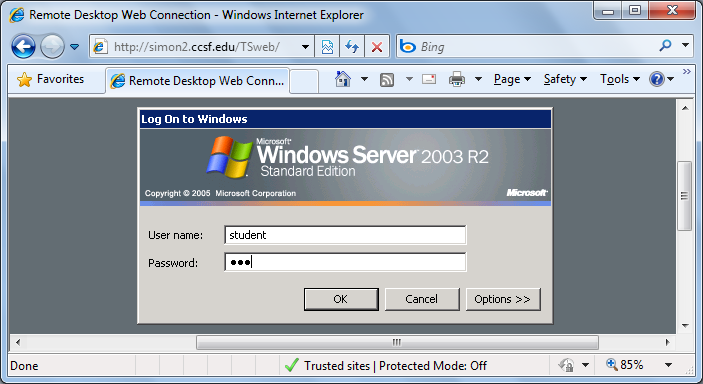Image resolution: width=703 pixels, height=384 pixels.
Task: Close the Internet Explorer window
Action: [x=672, y=11]
